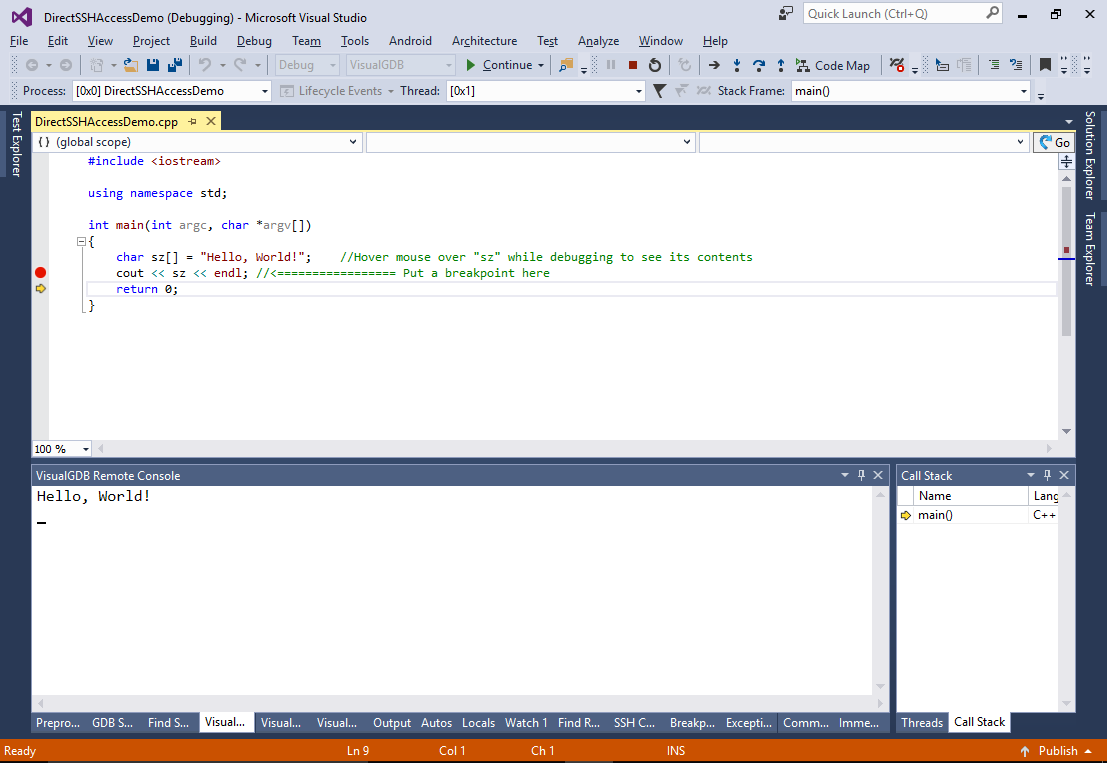Switch to the Threads tab

click(x=922, y=722)
